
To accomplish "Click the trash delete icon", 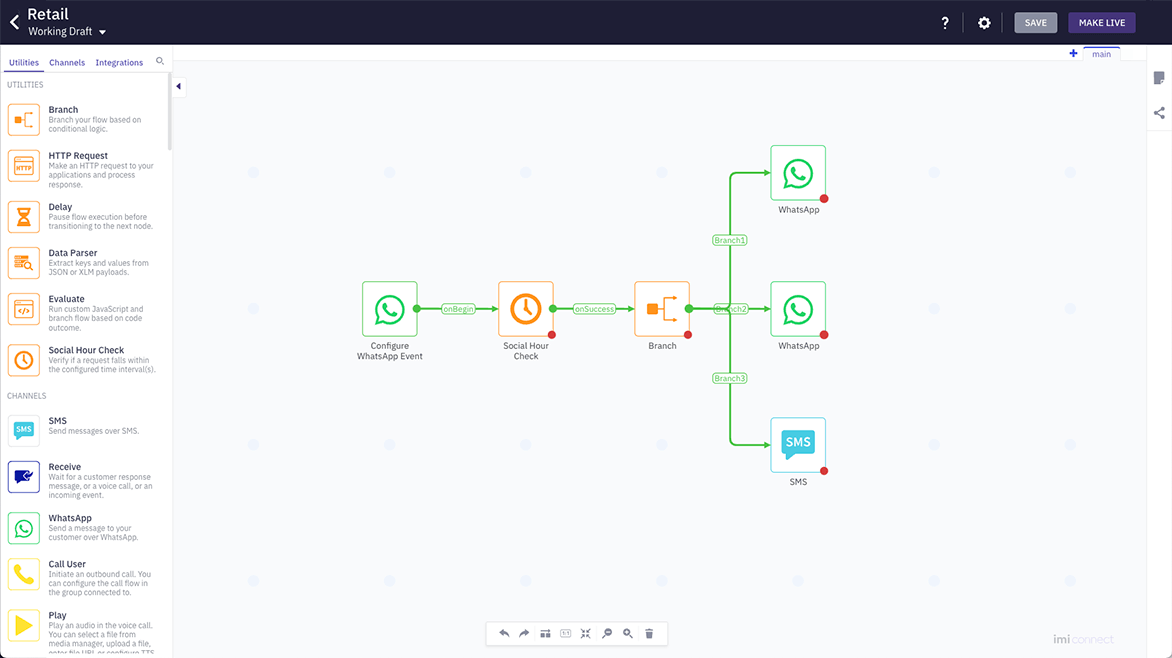I will pyautogui.click(x=649, y=633).
